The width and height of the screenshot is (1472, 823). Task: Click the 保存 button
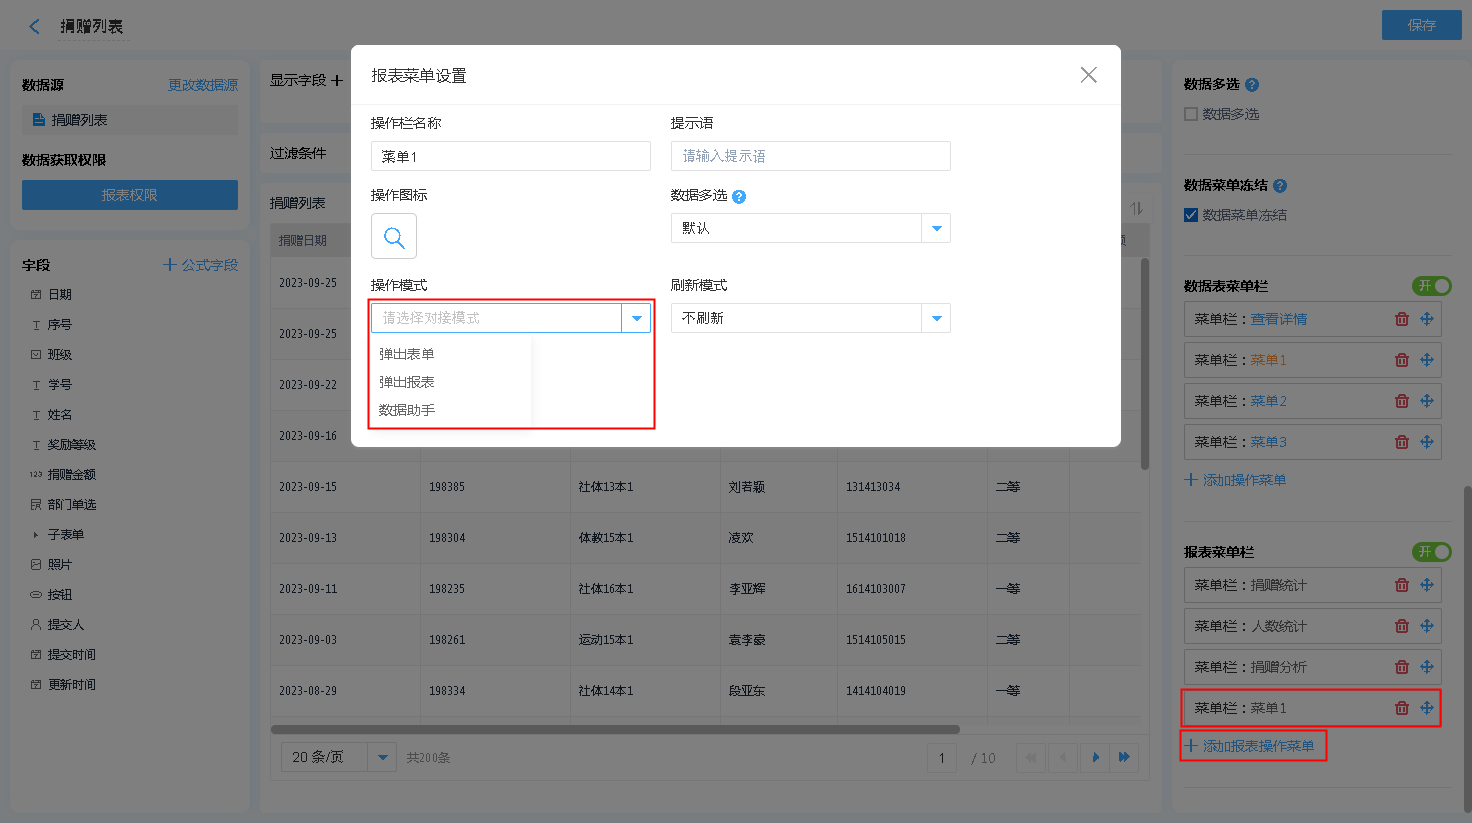click(1421, 25)
